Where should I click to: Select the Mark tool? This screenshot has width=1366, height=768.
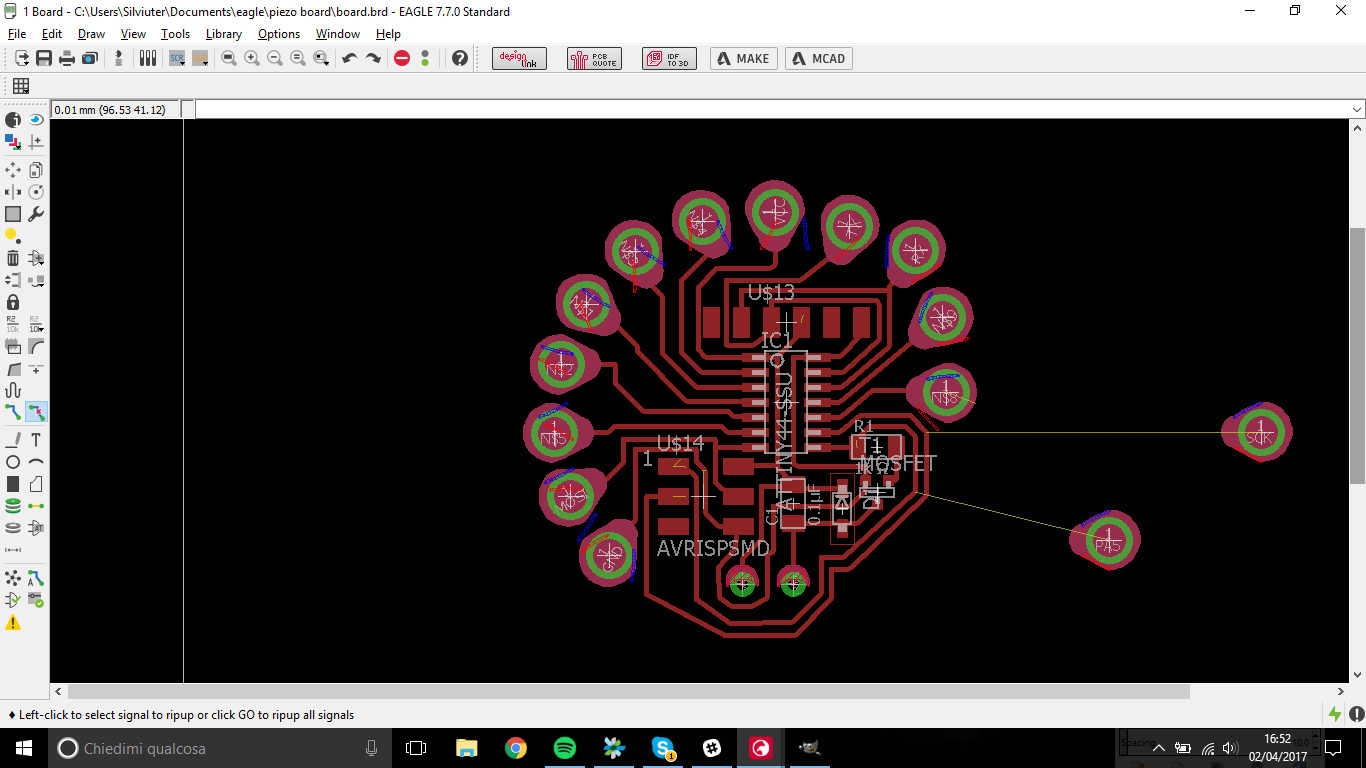click(36, 142)
